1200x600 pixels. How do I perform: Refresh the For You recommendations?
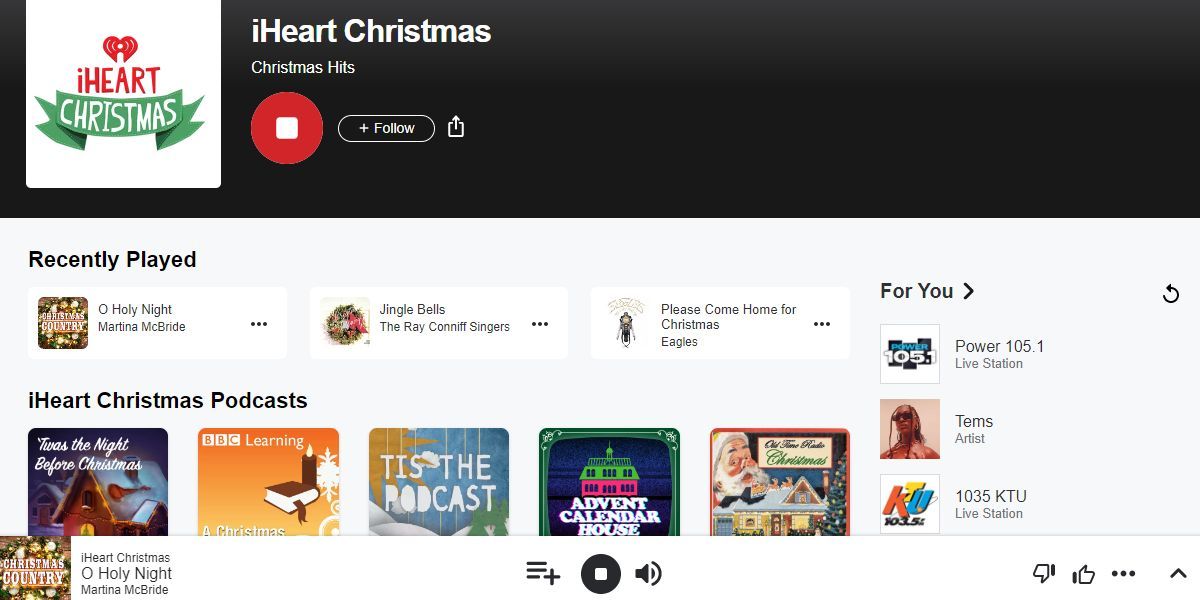pos(1171,294)
